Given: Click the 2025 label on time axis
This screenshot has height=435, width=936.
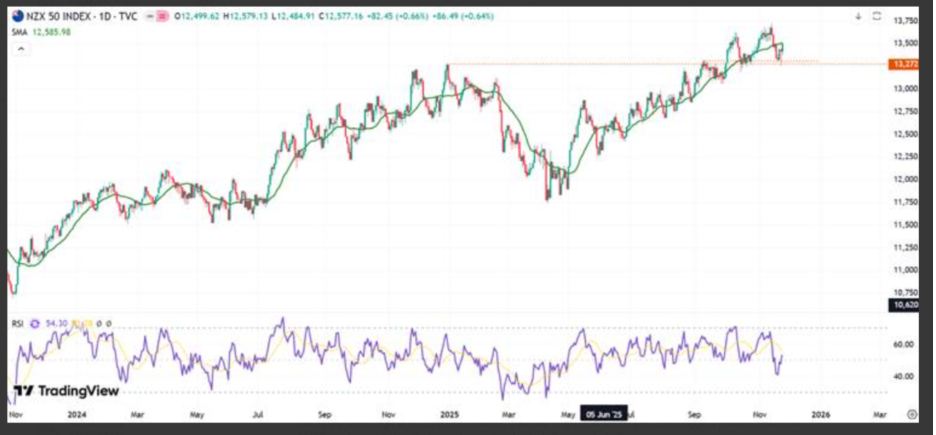Looking at the screenshot, I should (x=447, y=414).
